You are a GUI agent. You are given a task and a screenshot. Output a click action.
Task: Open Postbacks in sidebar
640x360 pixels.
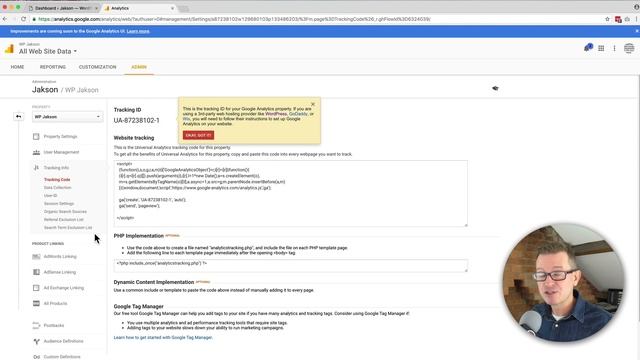[x=54, y=325]
